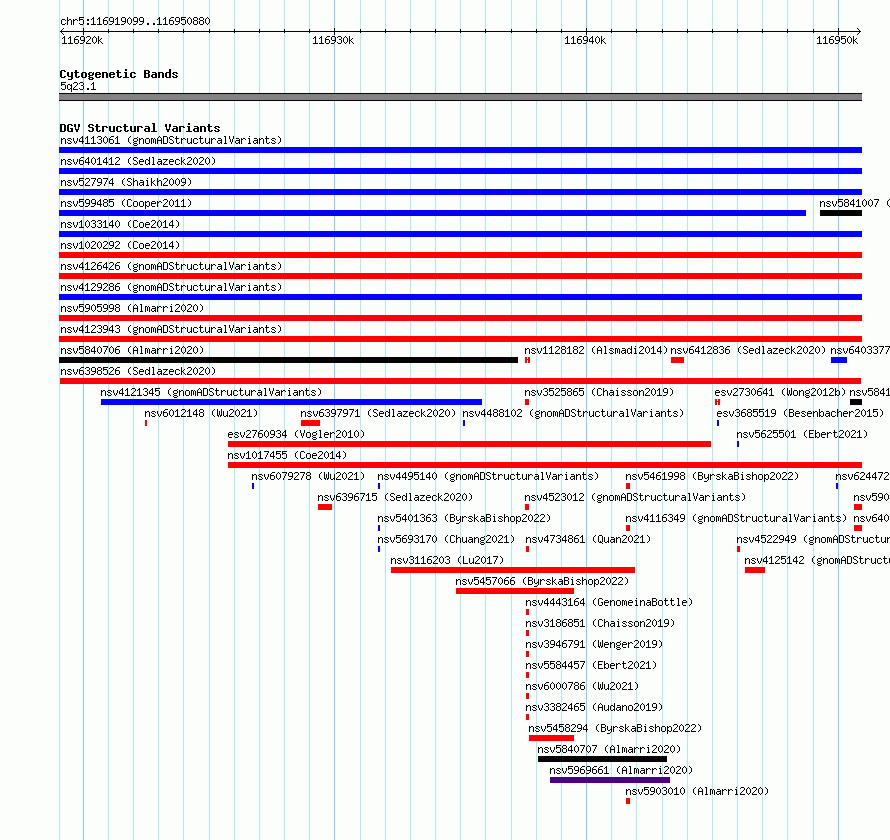Viewport: 890px width, 840px height.
Task: Select nsv6397971 (Sedlazeck2020) label
Action: 378,413
